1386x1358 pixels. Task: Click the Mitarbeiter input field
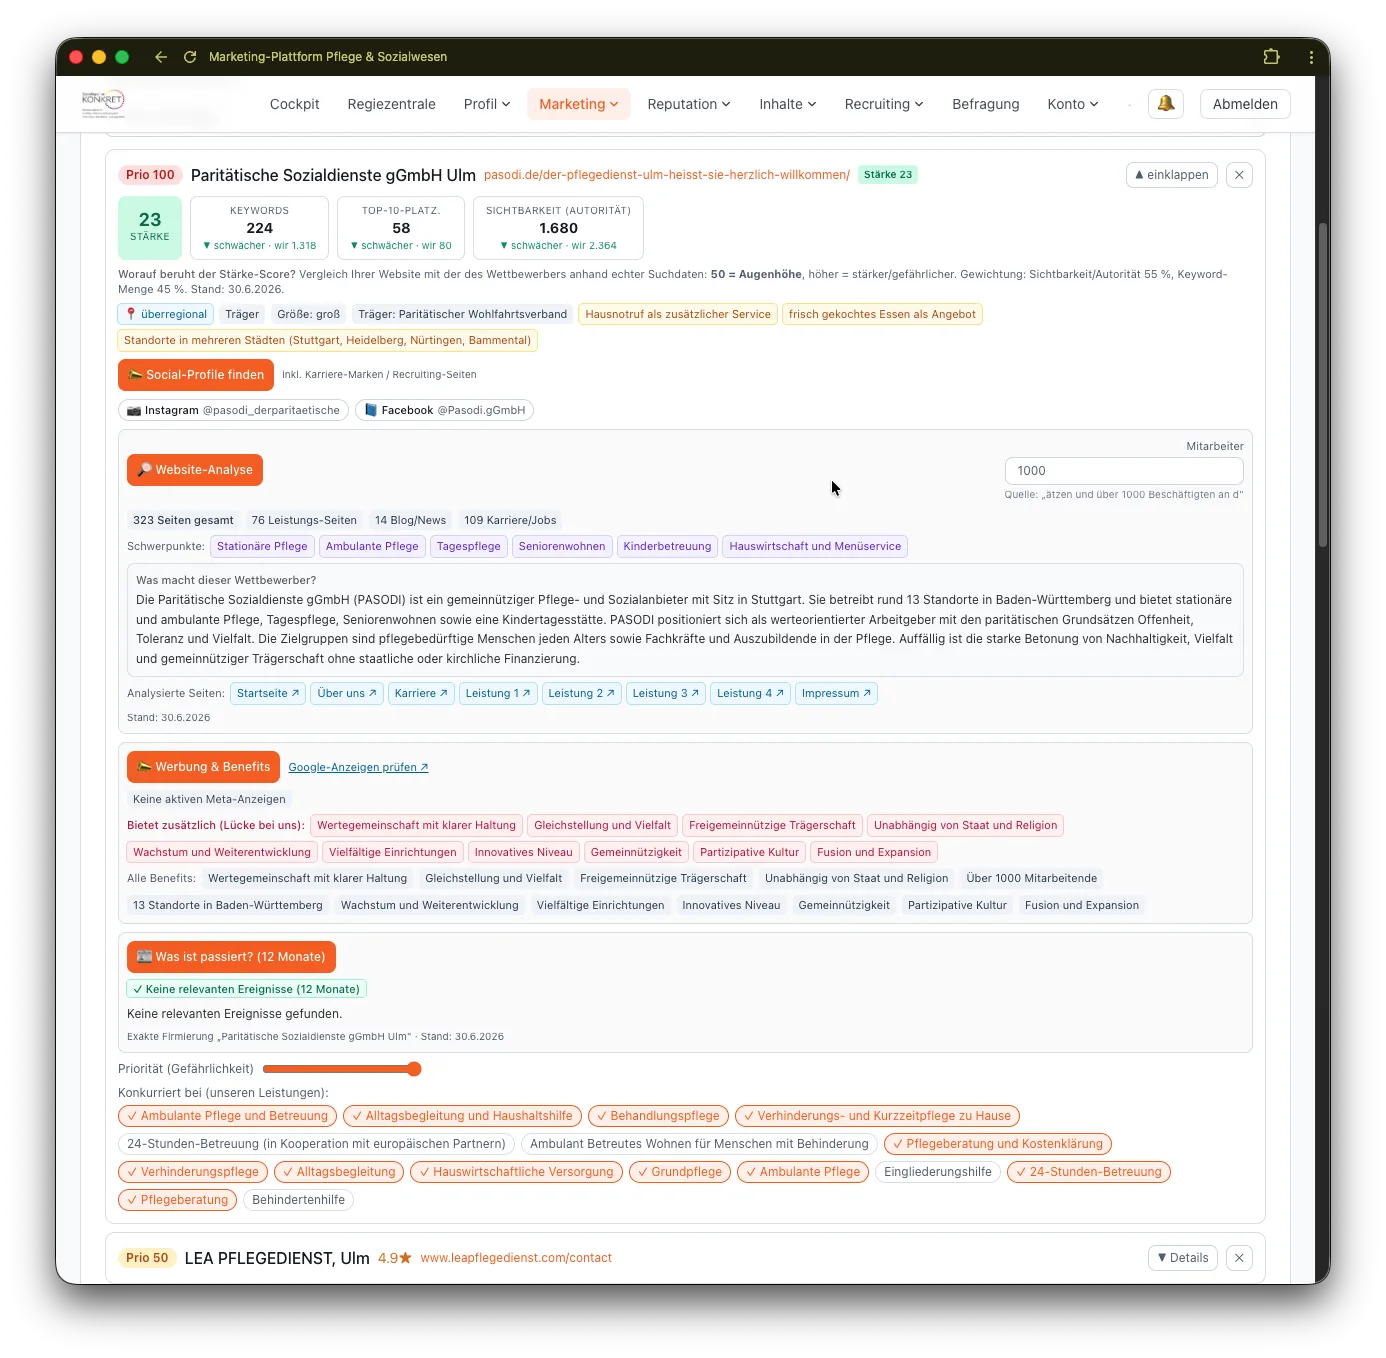pyautogui.click(x=1124, y=471)
